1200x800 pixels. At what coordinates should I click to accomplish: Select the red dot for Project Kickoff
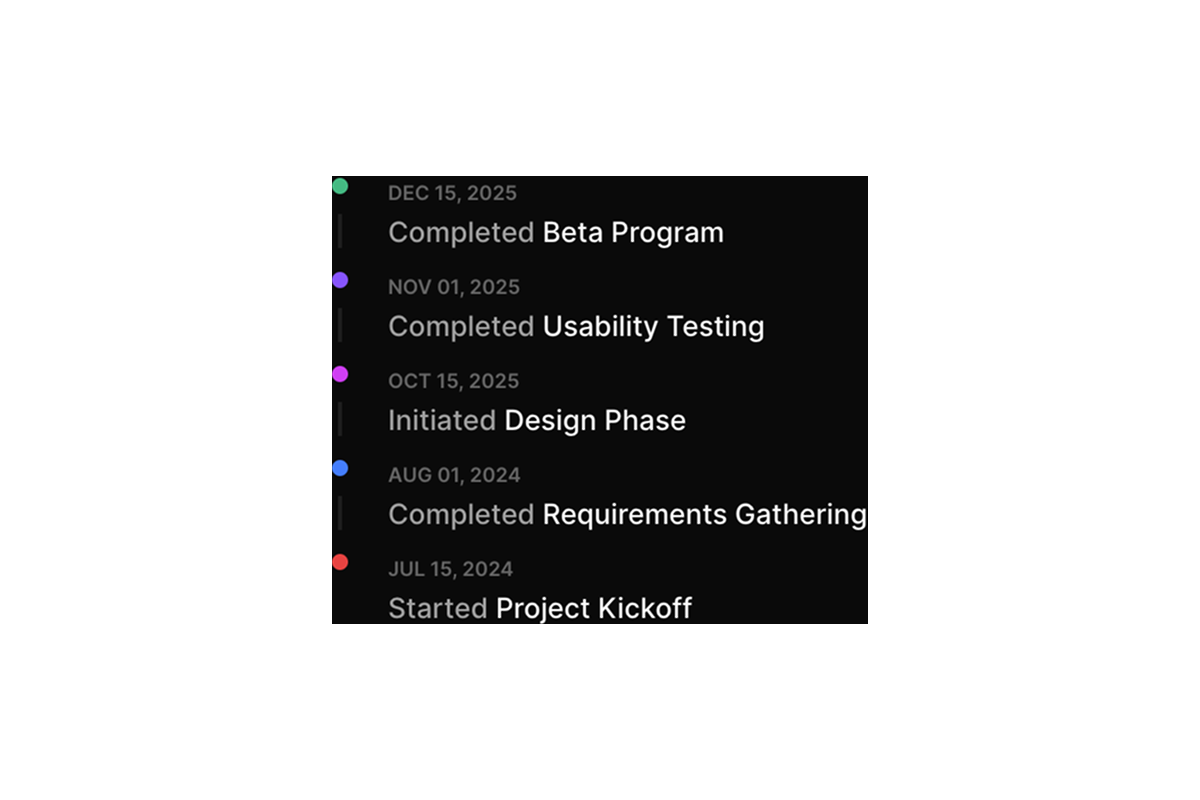340,562
